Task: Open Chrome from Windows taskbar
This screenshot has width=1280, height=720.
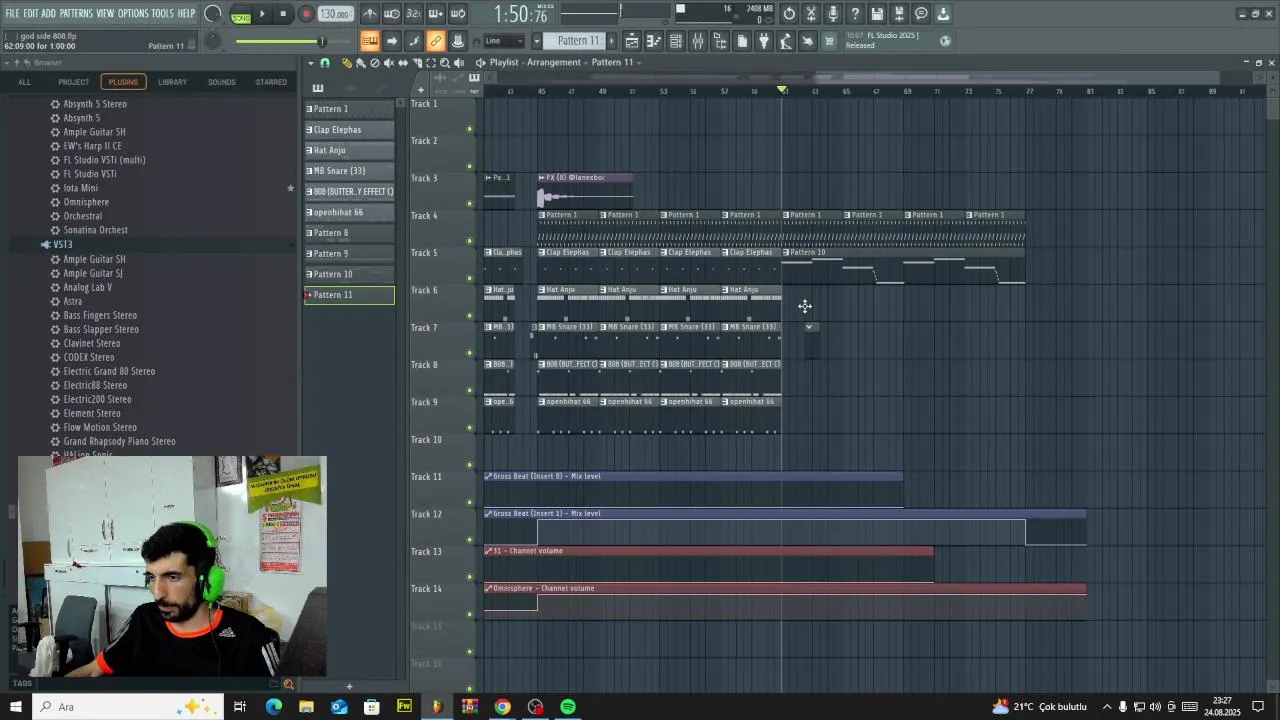Action: [502, 707]
